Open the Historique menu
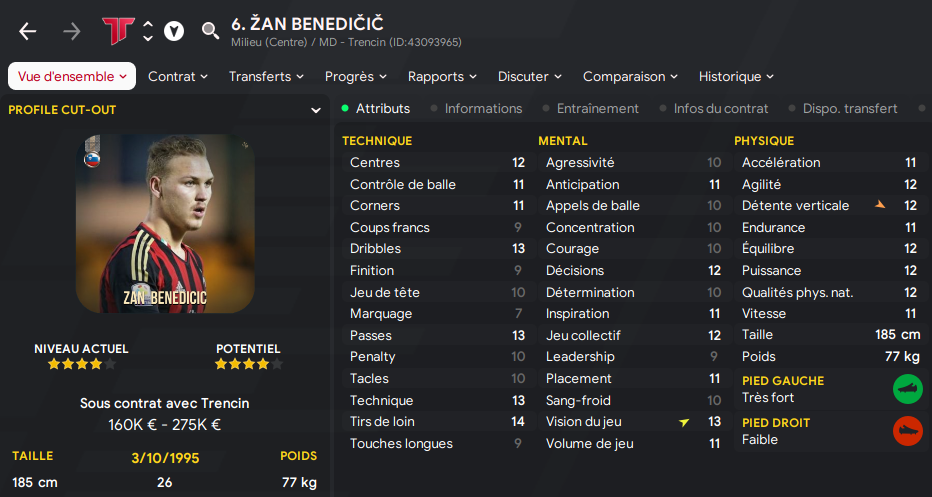The width and height of the screenshot is (932, 497). coord(736,76)
